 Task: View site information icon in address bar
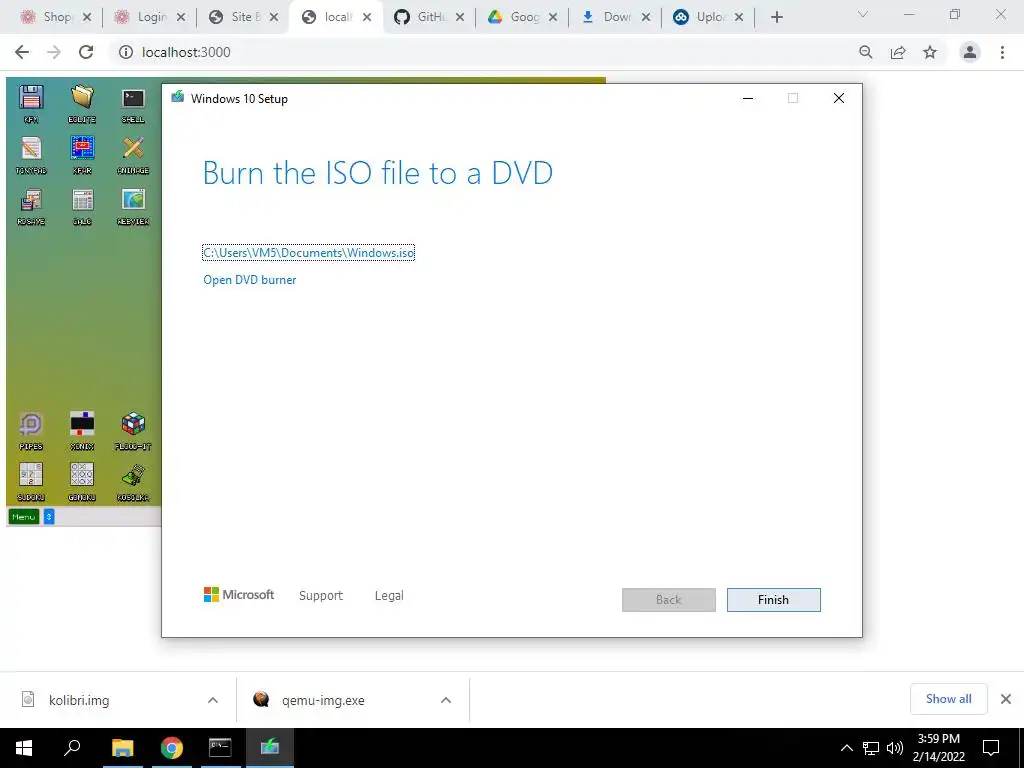point(125,52)
